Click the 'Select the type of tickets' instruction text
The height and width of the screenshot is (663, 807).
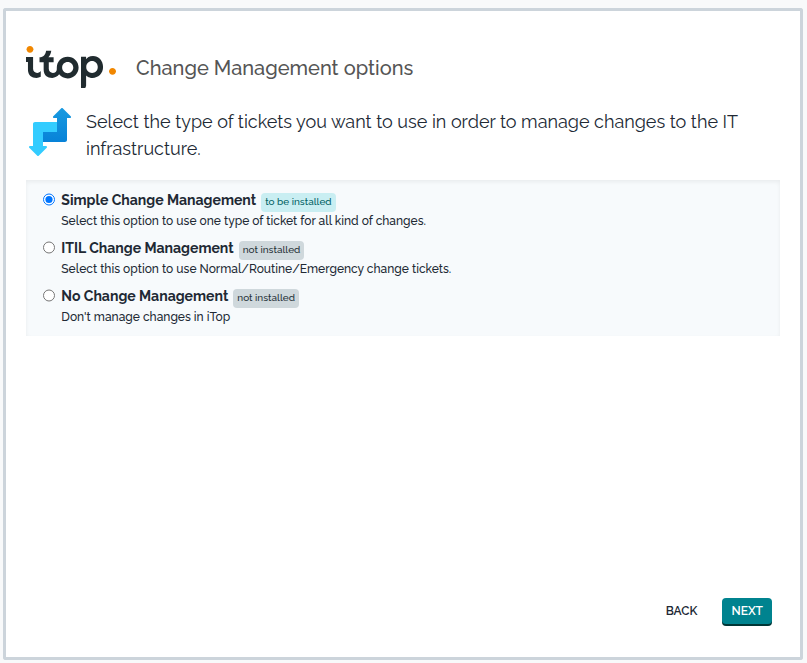[412, 135]
